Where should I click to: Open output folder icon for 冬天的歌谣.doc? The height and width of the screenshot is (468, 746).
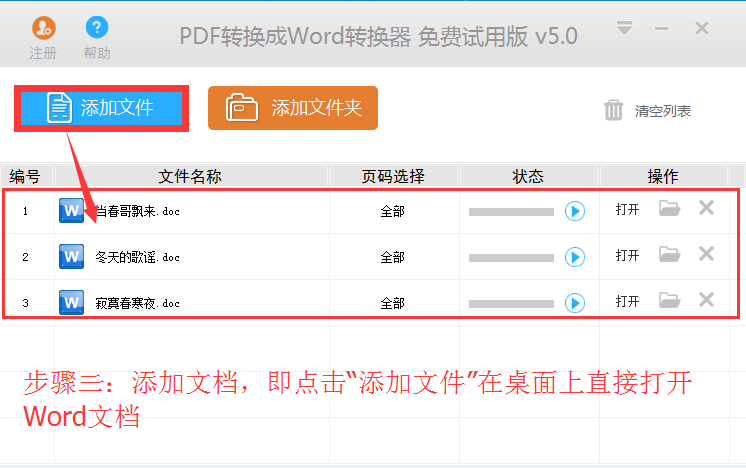(x=669, y=254)
